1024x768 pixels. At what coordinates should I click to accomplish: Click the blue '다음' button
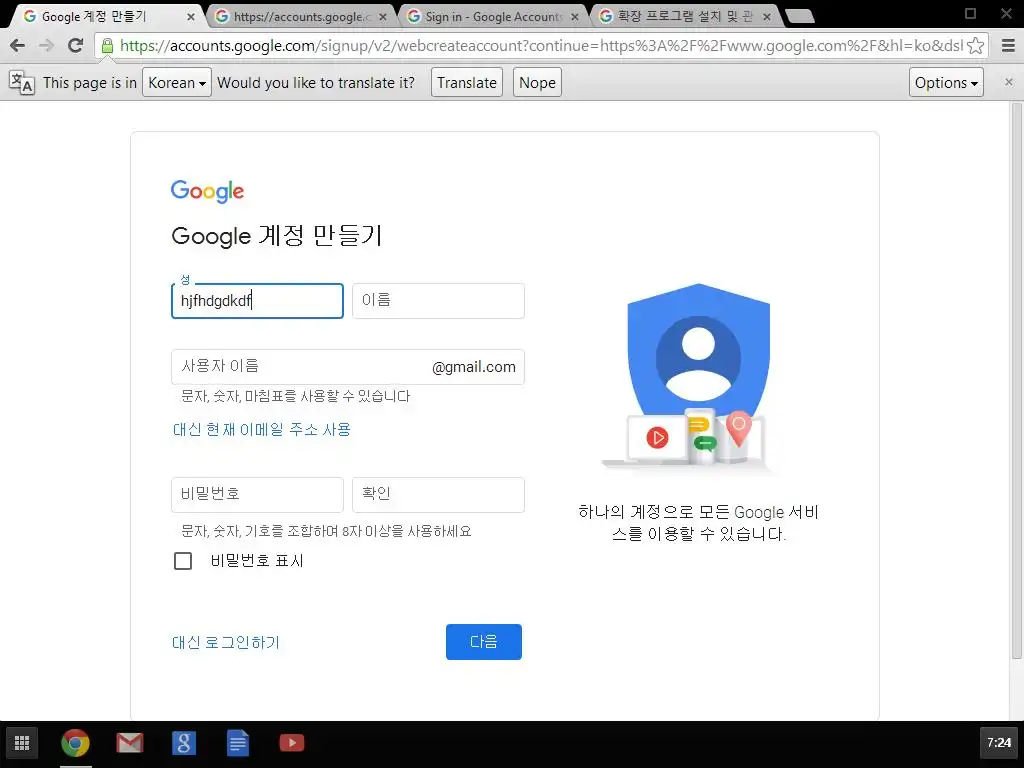click(484, 642)
